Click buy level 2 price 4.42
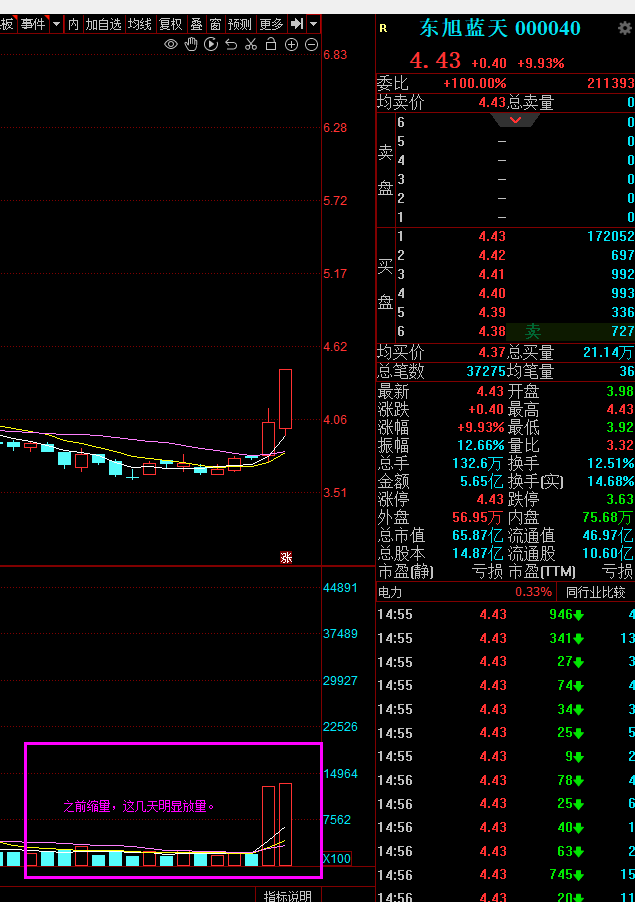The height and width of the screenshot is (902, 635). click(492, 255)
